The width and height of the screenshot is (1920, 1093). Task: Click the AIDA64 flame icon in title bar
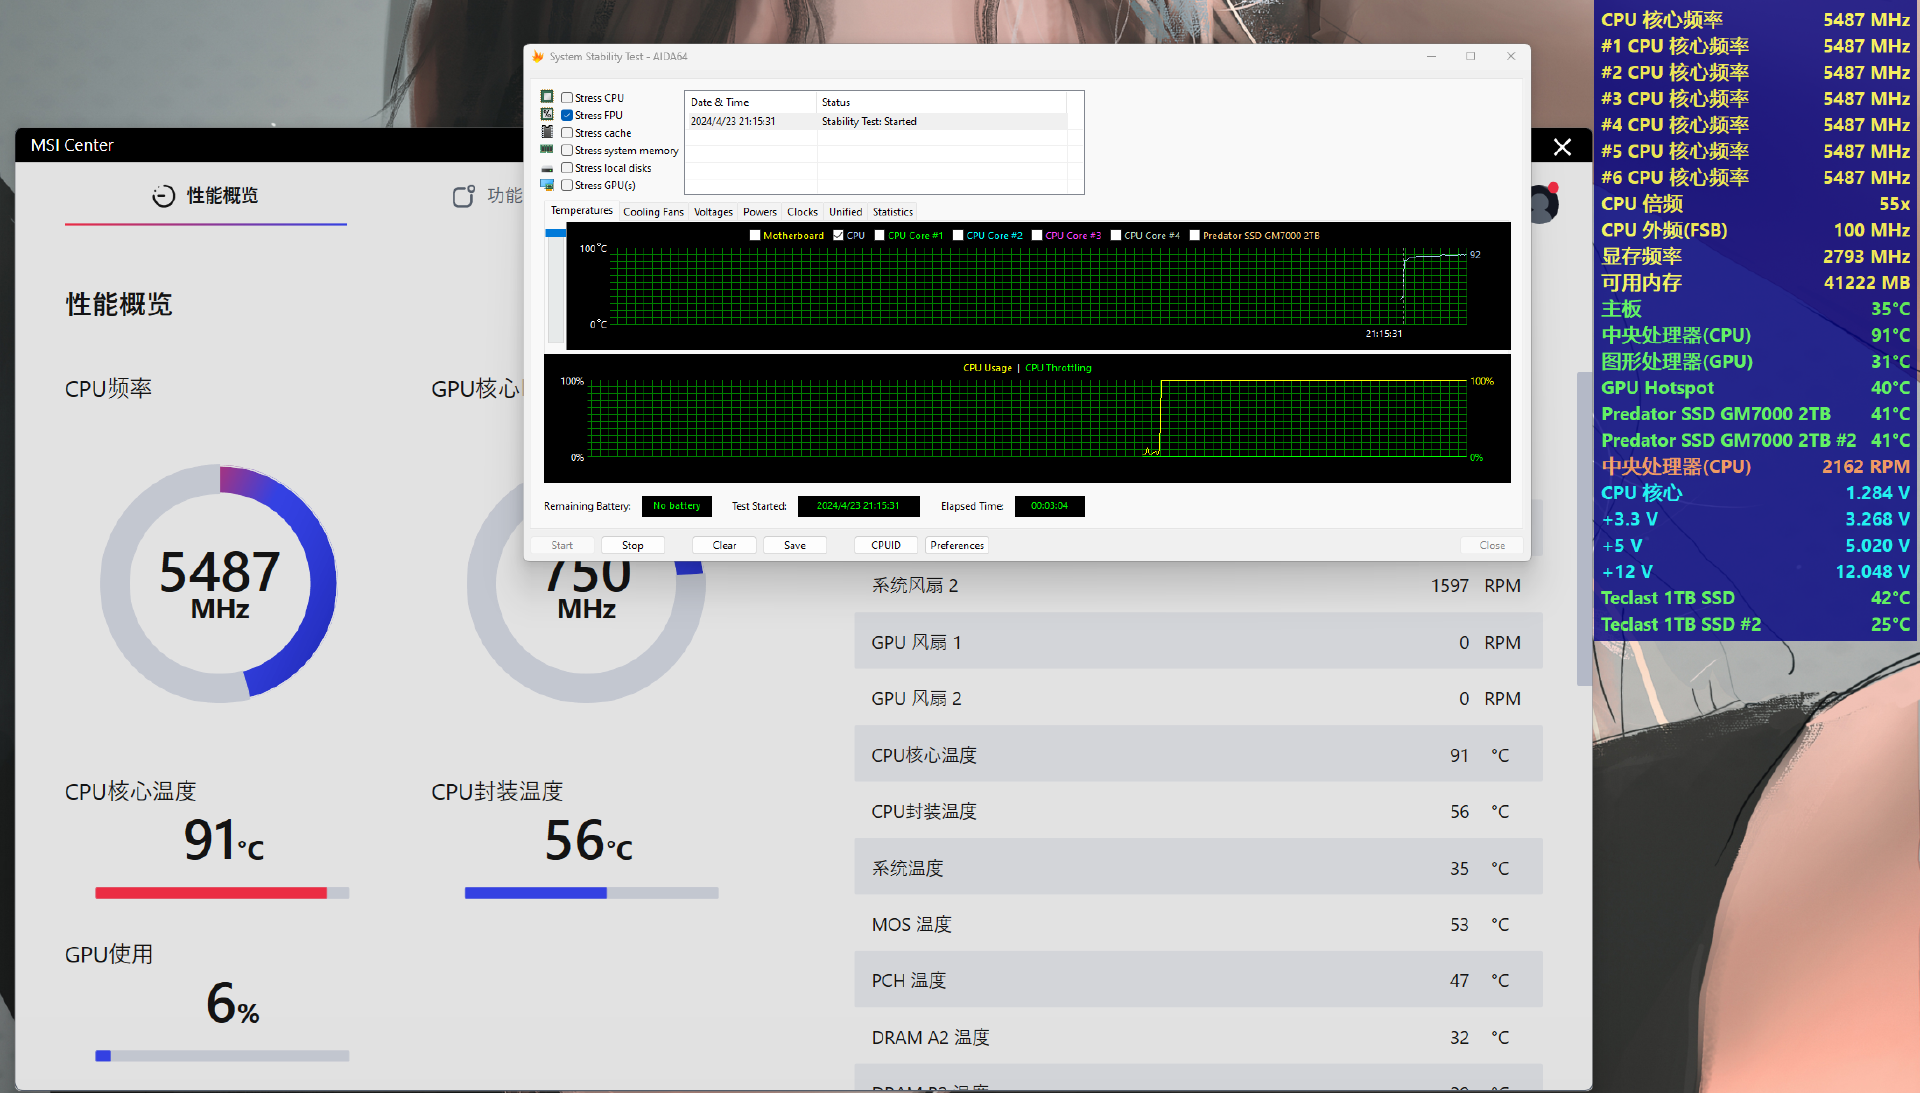point(538,57)
